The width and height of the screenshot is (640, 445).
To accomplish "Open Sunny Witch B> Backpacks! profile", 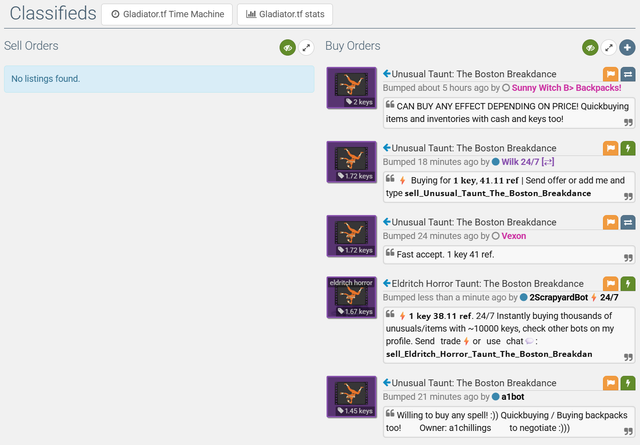I will 567,88.
